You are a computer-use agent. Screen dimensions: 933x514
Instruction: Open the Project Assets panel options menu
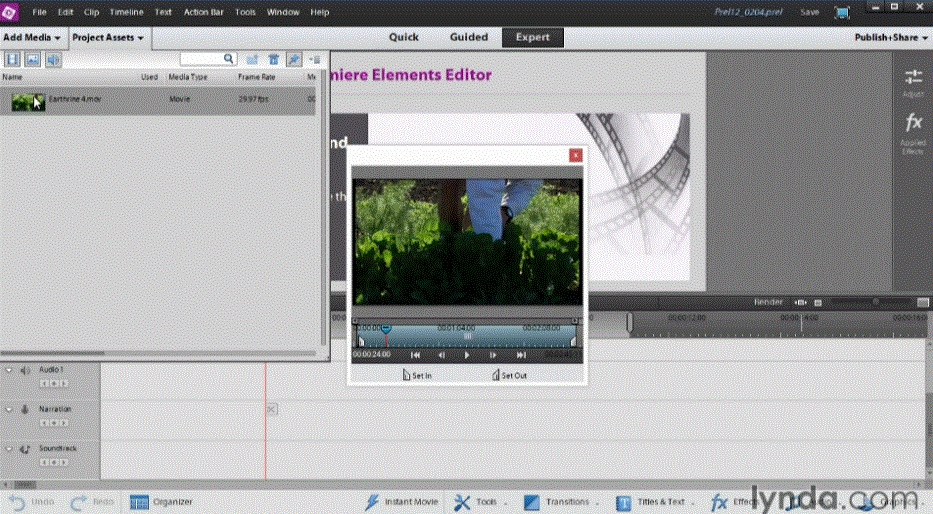(315, 59)
